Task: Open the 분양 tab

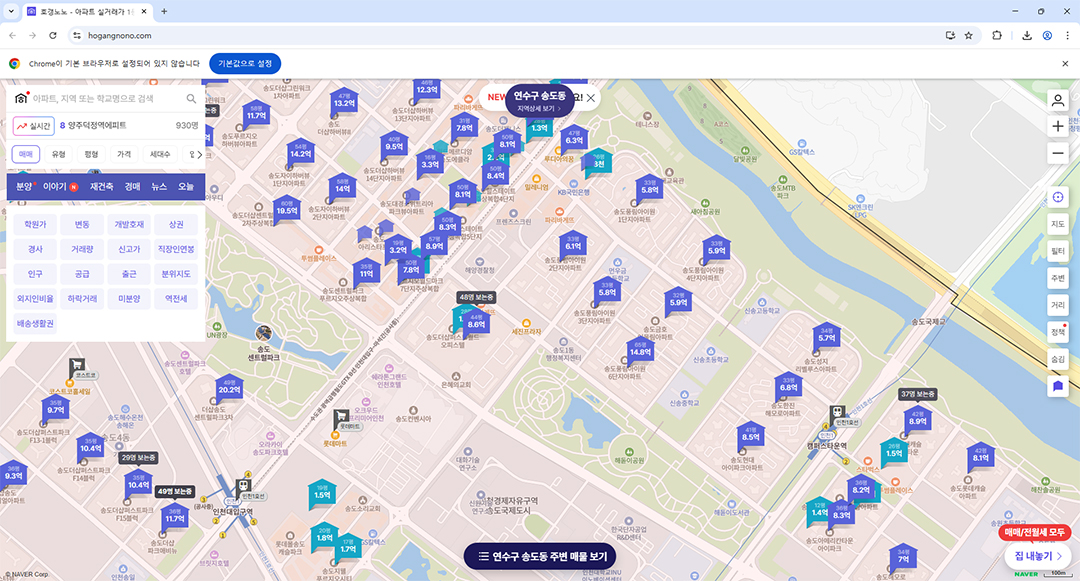Action: pyautogui.click(x=24, y=187)
